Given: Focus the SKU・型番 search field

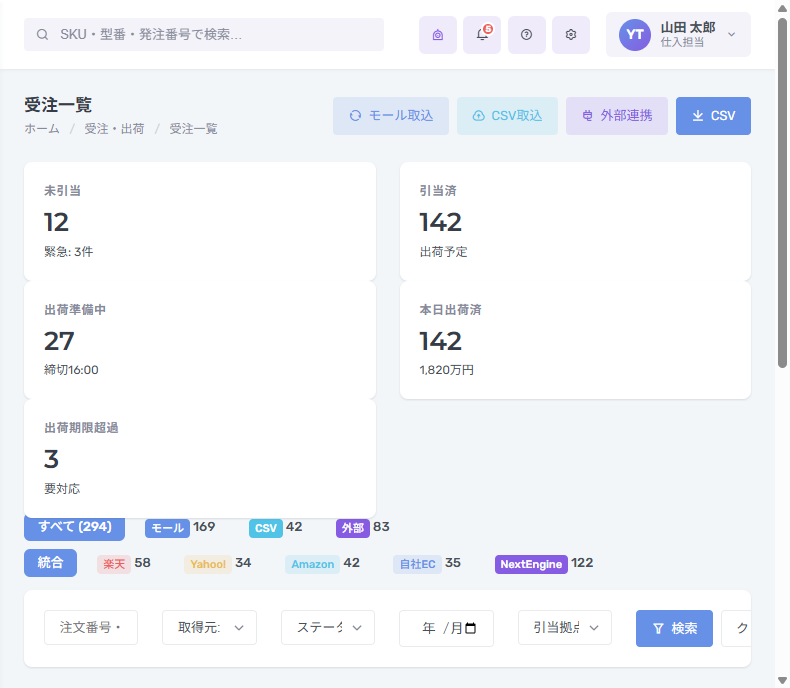Looking at the screenshot, I should 204,34.
